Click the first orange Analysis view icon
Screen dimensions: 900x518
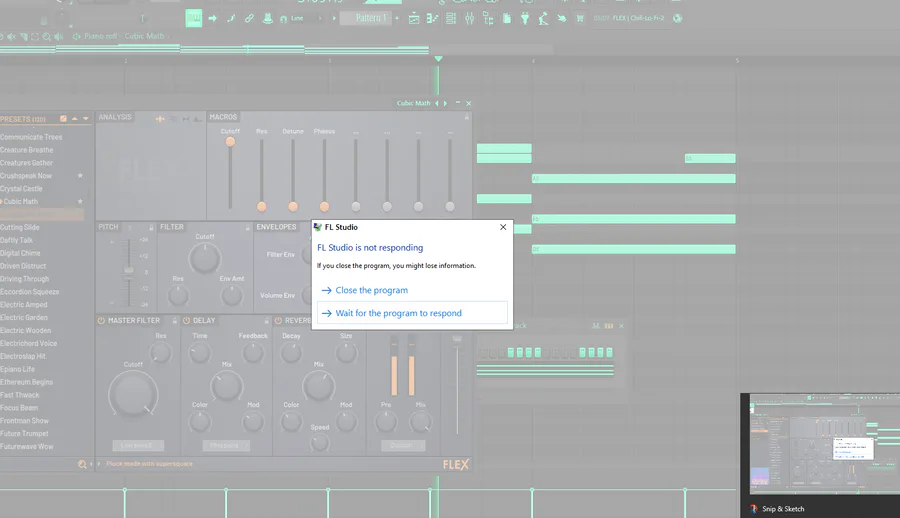[x=160, y=118]
